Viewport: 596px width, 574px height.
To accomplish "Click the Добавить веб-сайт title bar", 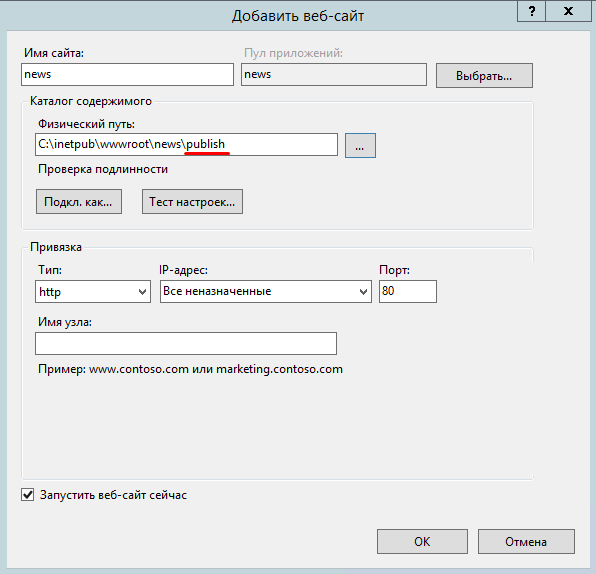I will tap(298, 16).
